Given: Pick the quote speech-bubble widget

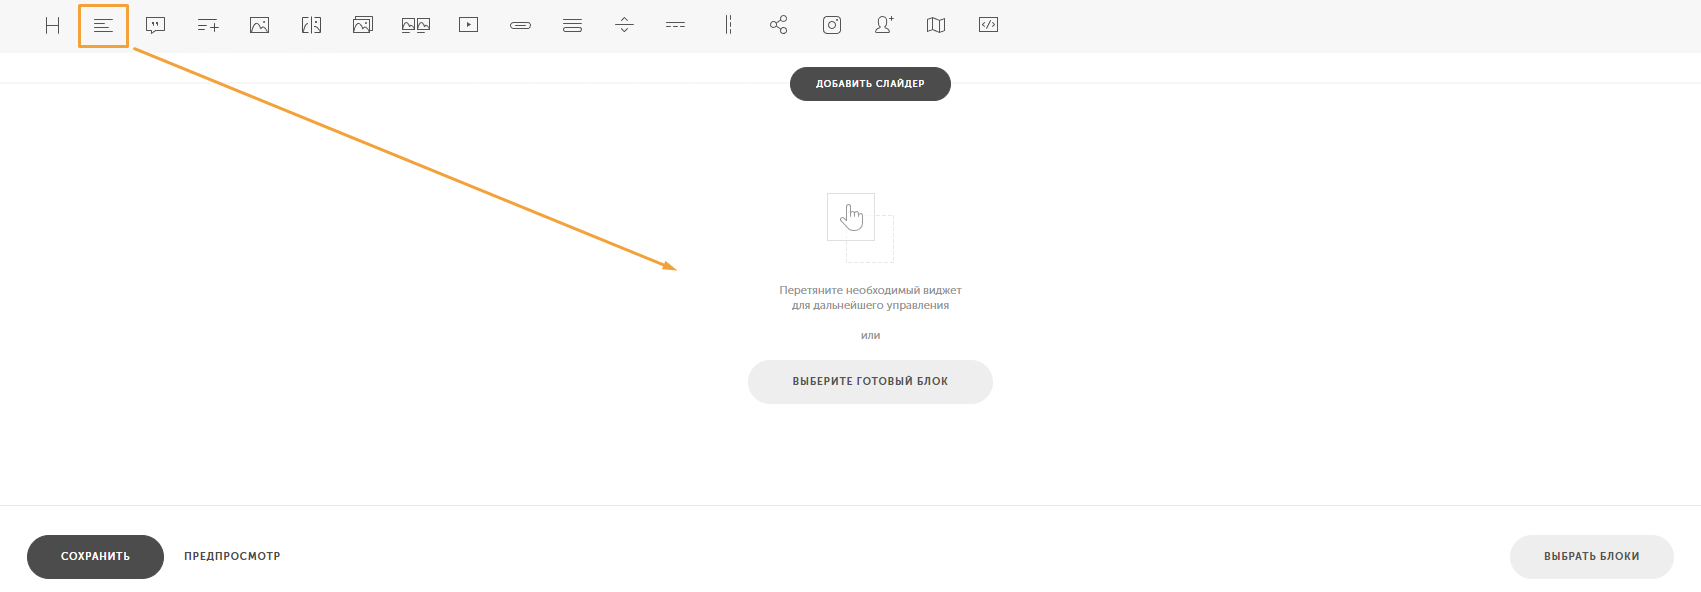Looking at the screenshot, I should (155, 25).
